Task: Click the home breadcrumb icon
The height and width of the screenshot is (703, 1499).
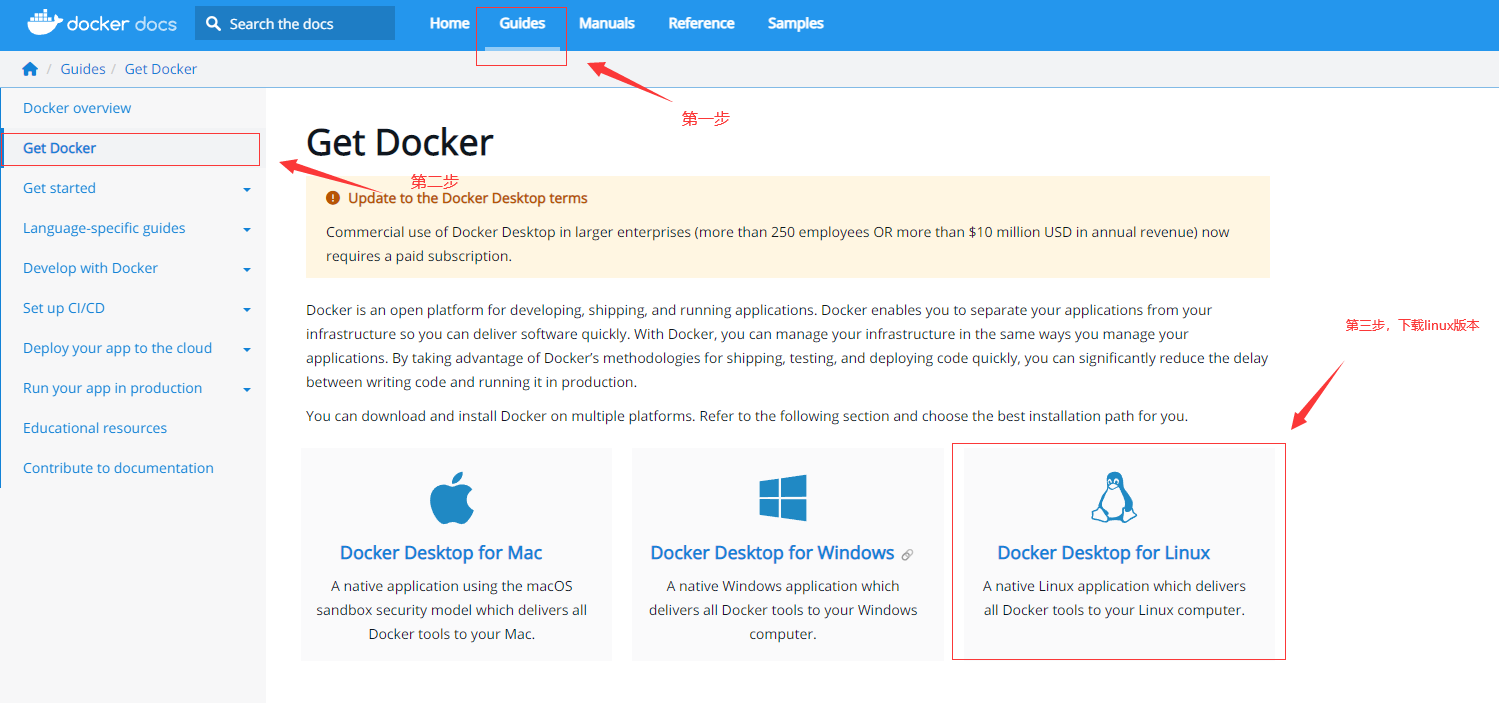Action: click(x=30, y=69)
